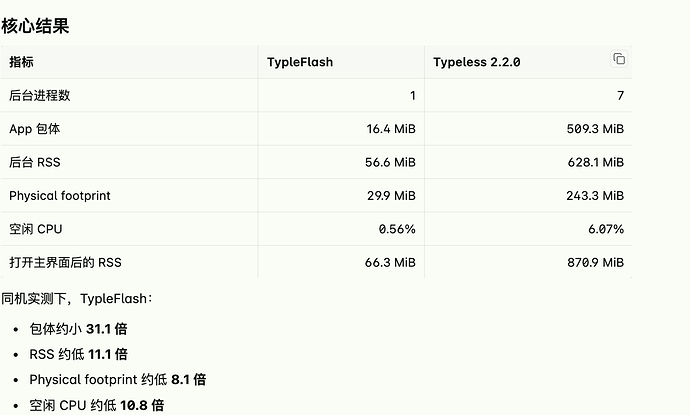Select the App 包体 row label

(34, 129)
